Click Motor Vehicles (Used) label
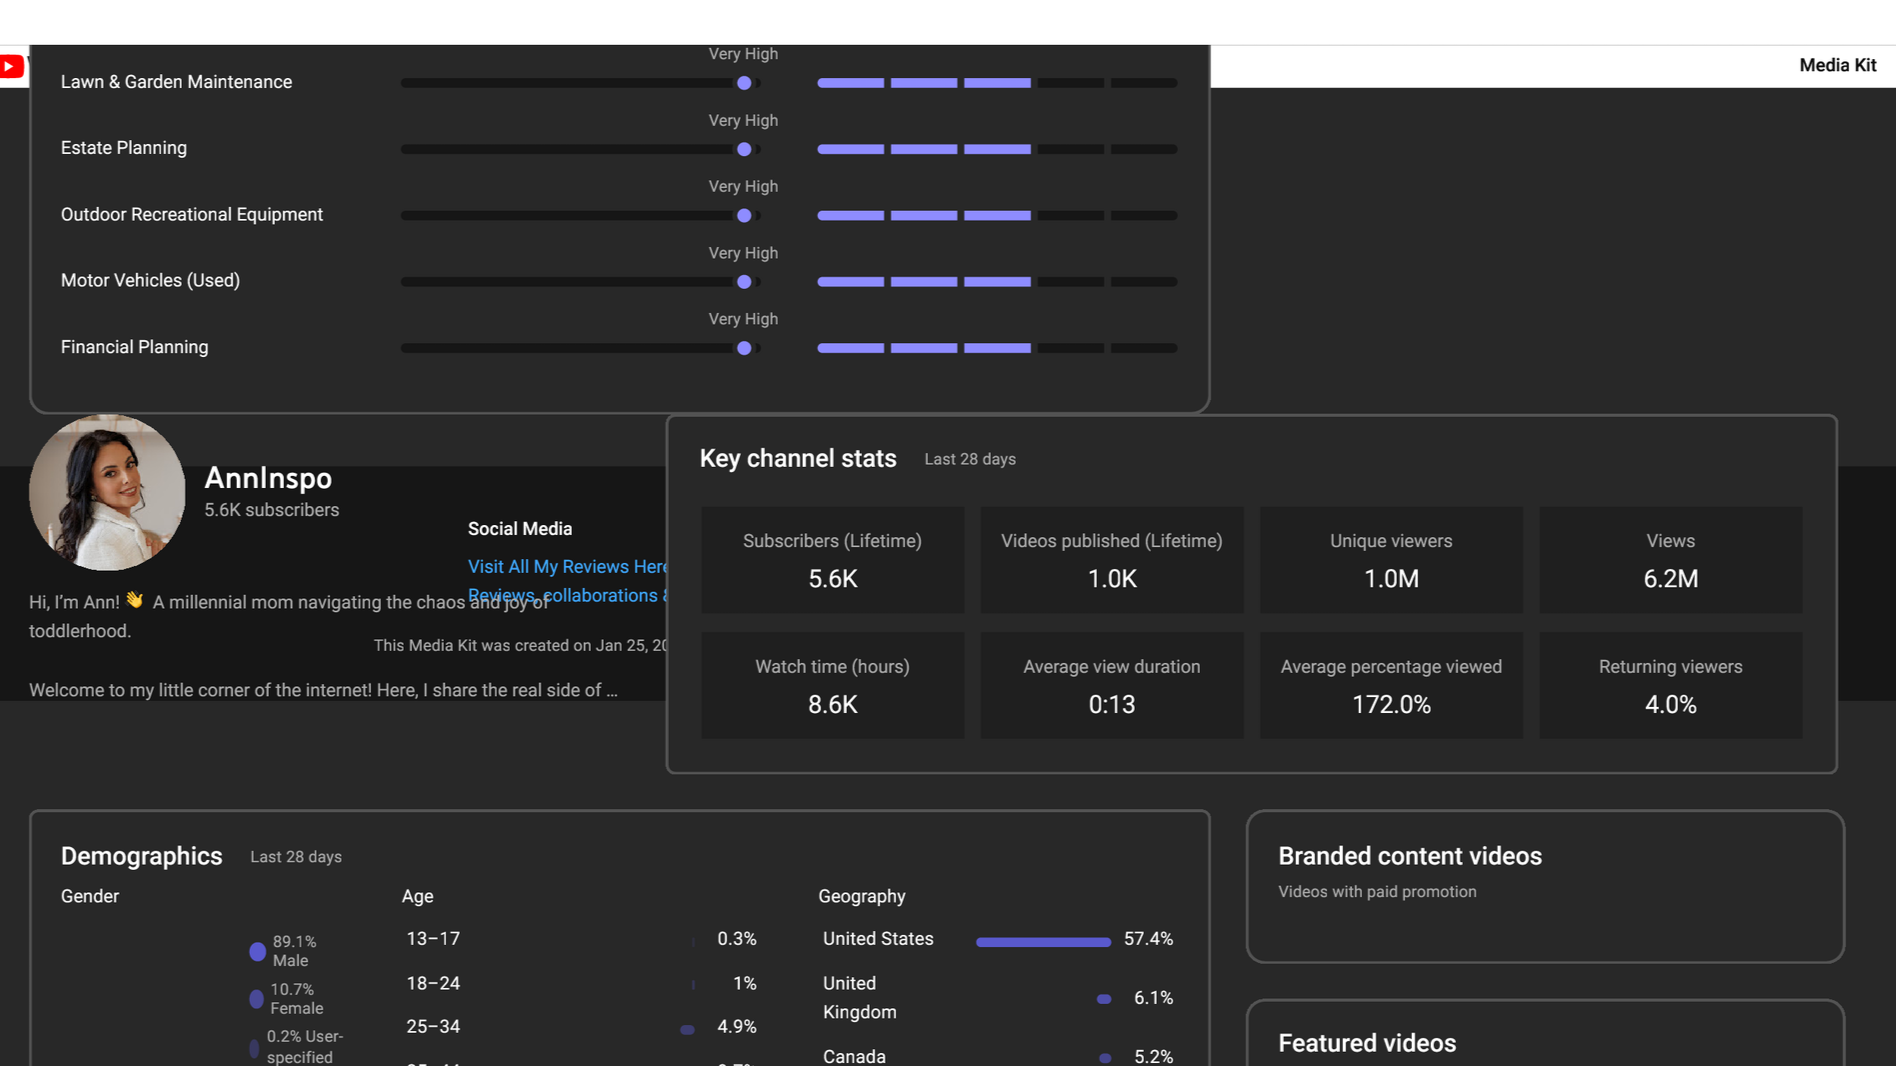1896x1066 pixels. click(x=150, y=281)
